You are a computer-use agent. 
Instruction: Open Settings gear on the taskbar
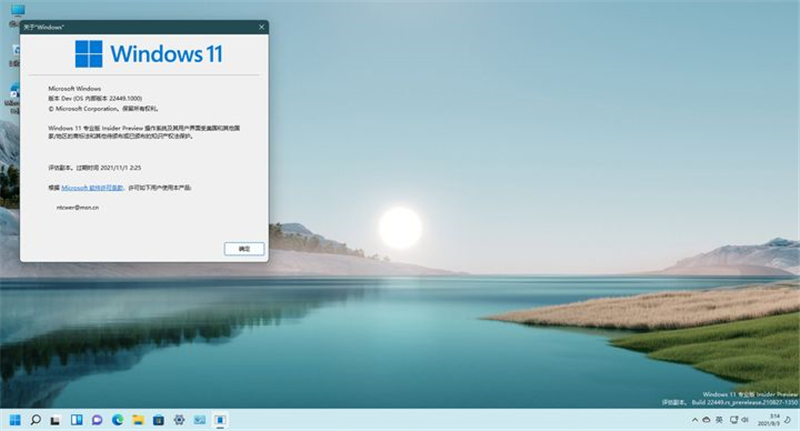[x=179, y=420]
